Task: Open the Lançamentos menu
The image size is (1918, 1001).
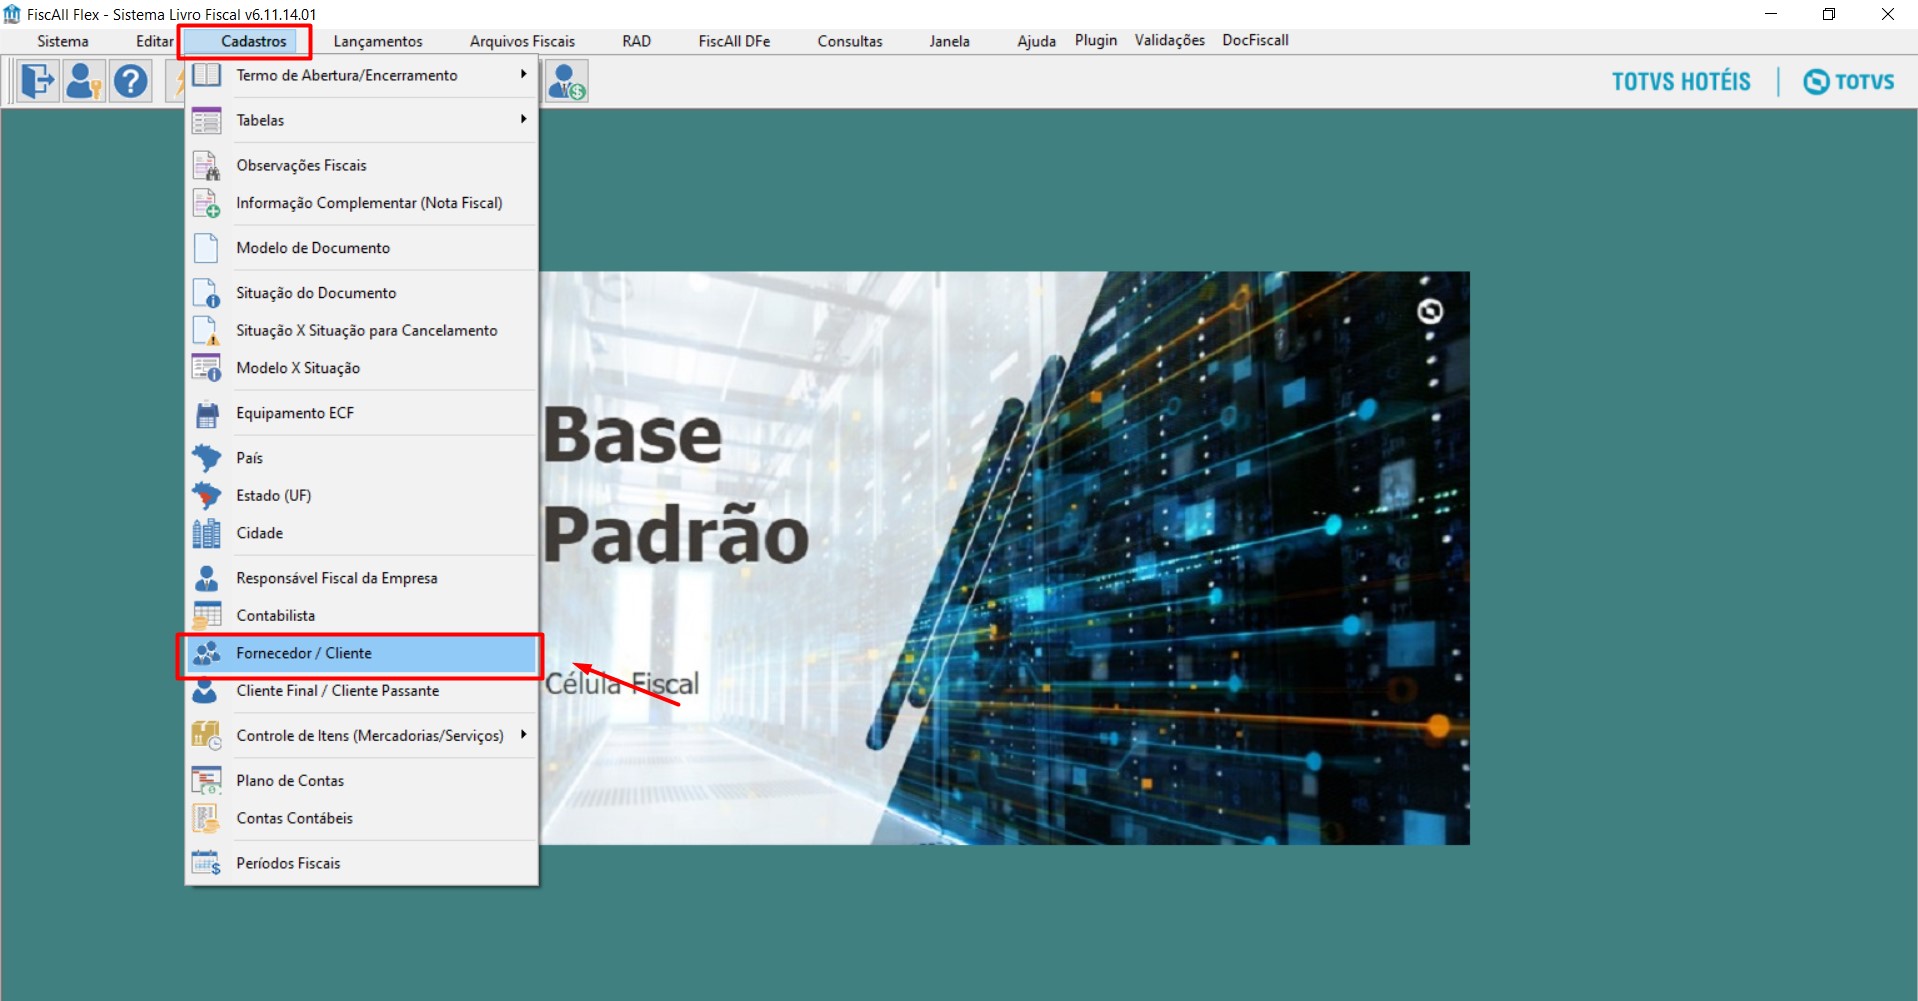Action: click(378, 41)
